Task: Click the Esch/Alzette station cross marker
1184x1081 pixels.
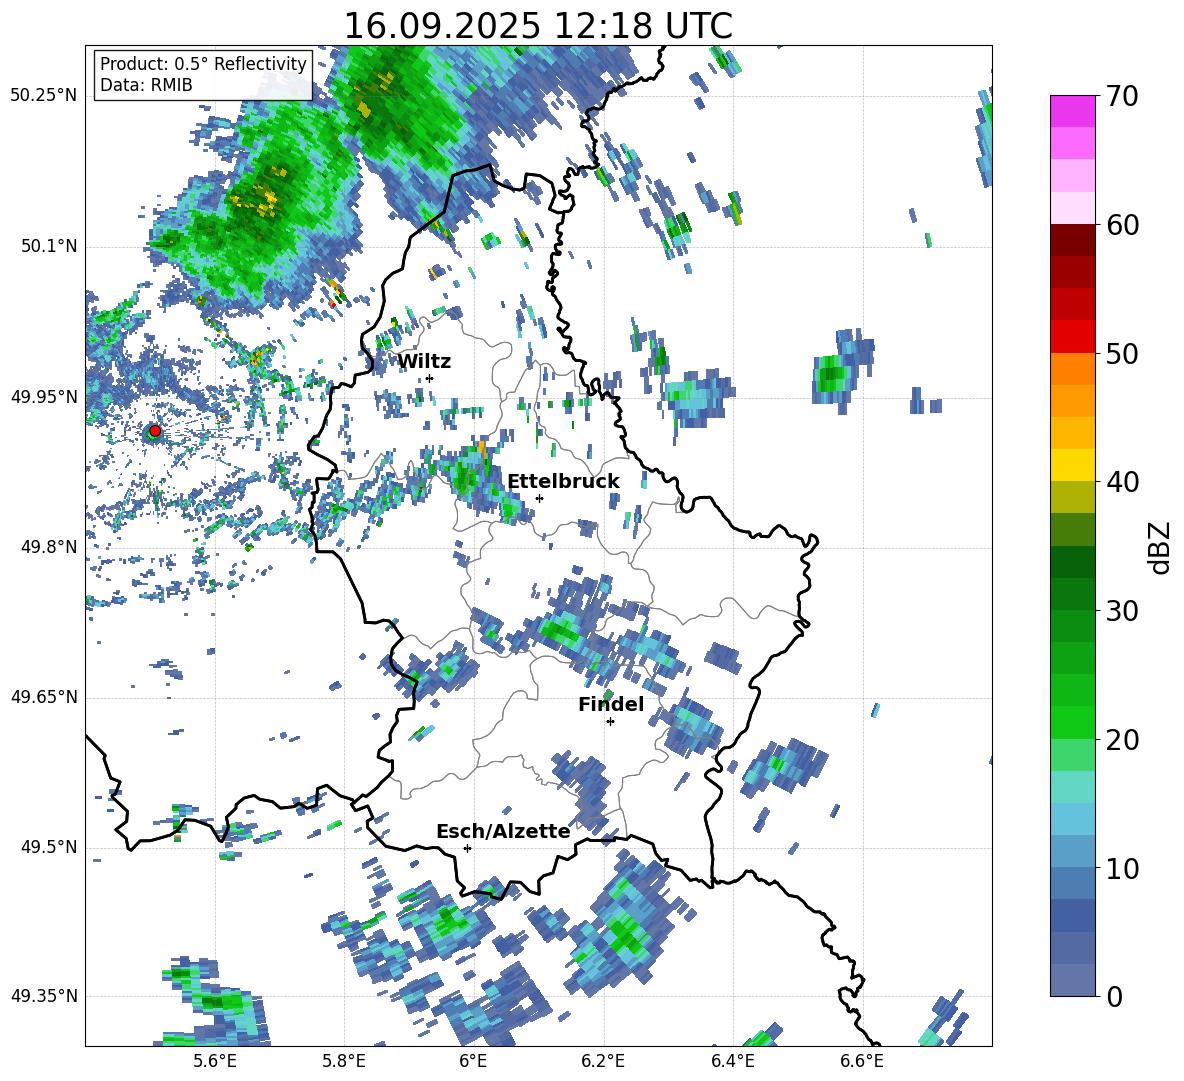Action: pos(467,848)
